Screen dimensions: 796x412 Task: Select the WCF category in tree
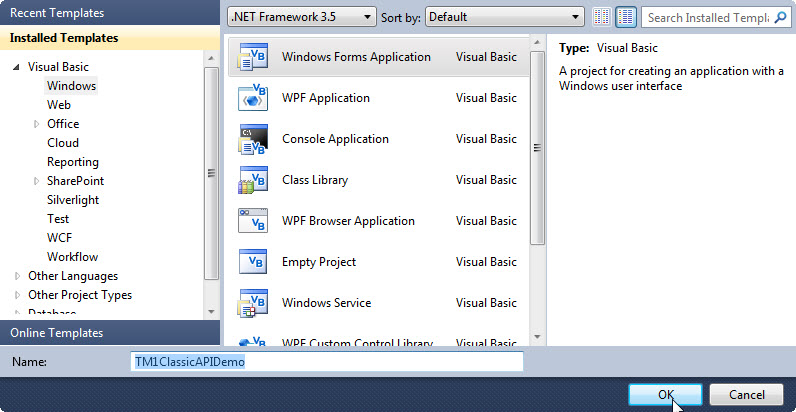tap(59, 238)
